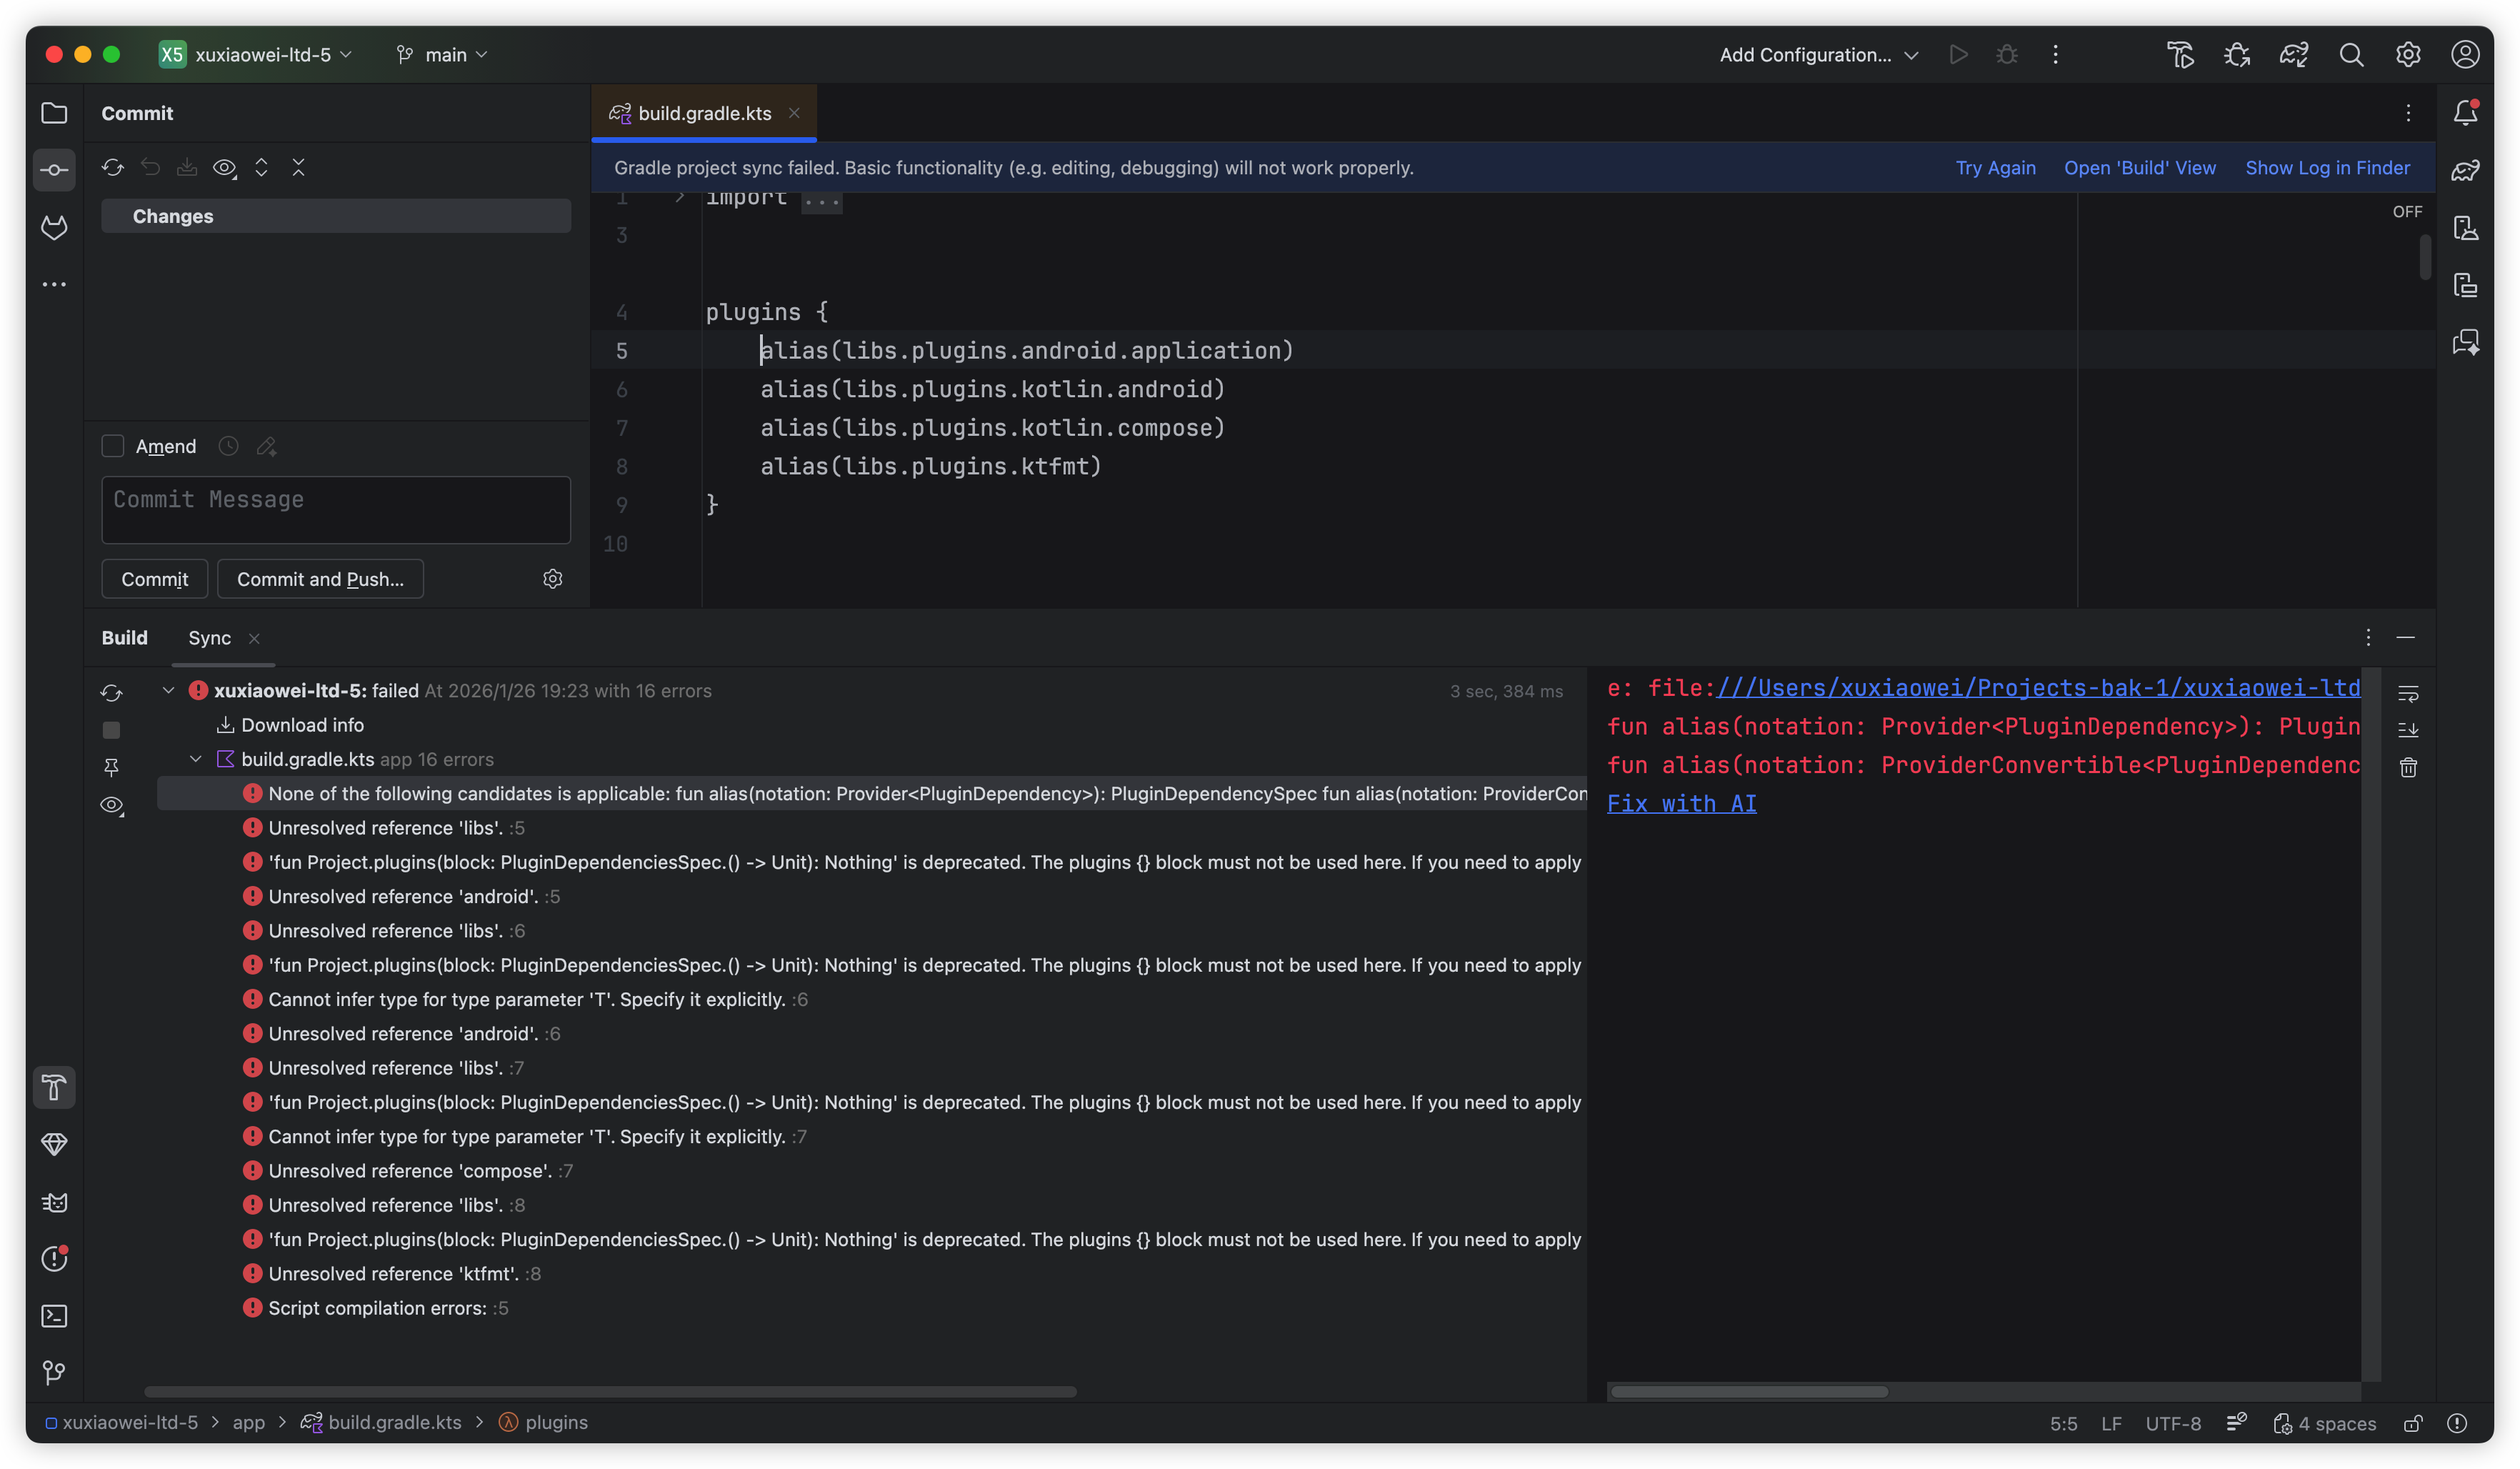Click the Commit Message input field
This screenshot has width=2520, height=1469.
tap(336, 510)
